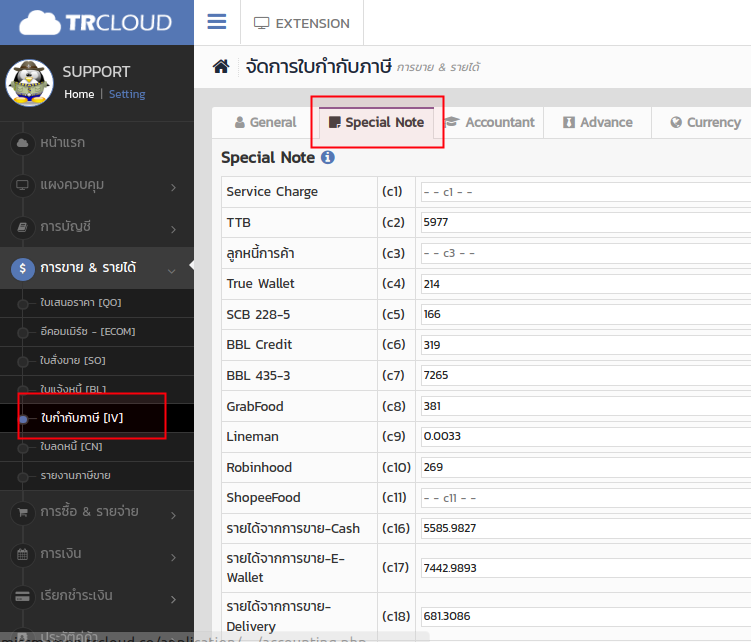Open the Home link under SUPPORT
Screen dimensions: 751x642
tap(79, 94)
